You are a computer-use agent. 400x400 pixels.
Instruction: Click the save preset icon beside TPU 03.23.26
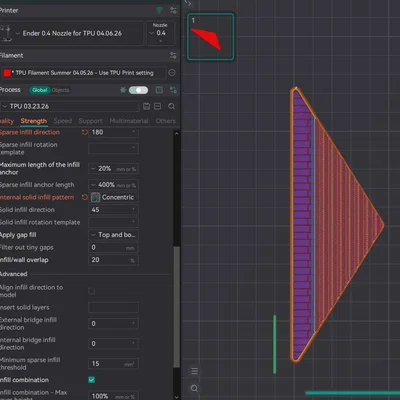pos(146,106)
